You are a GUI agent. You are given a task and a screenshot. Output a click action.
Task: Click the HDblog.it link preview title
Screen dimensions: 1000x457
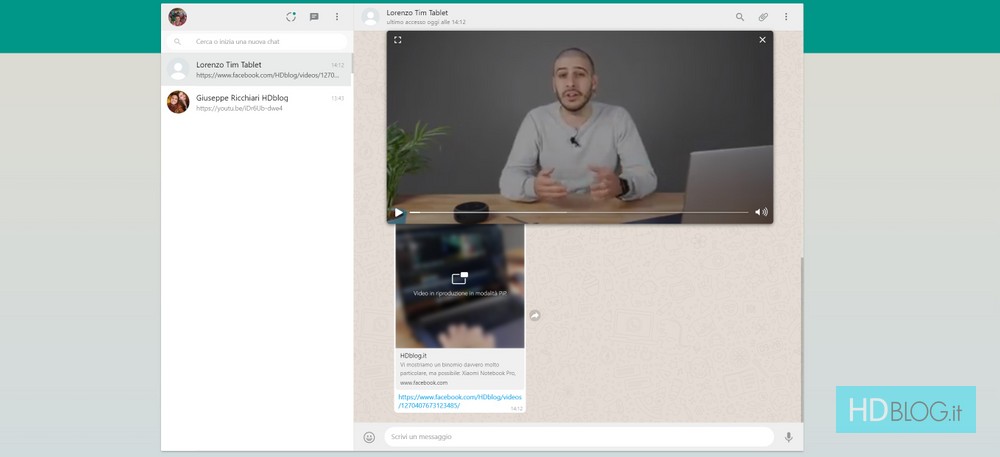point(413,356)
